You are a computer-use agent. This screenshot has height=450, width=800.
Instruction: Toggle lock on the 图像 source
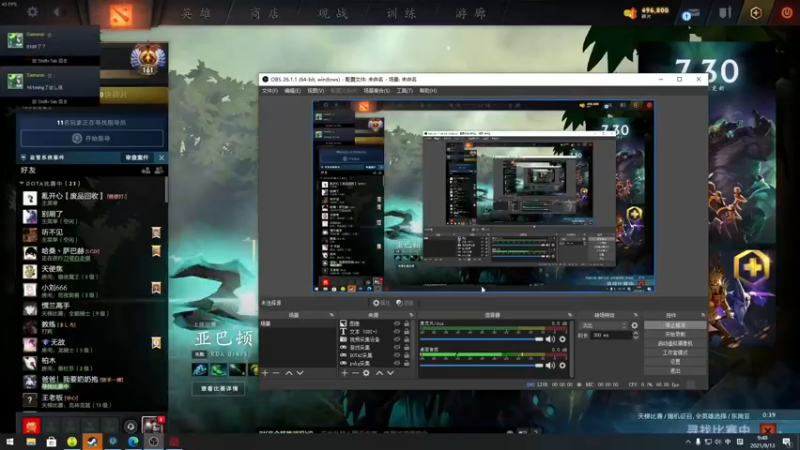tap(407, 323)
